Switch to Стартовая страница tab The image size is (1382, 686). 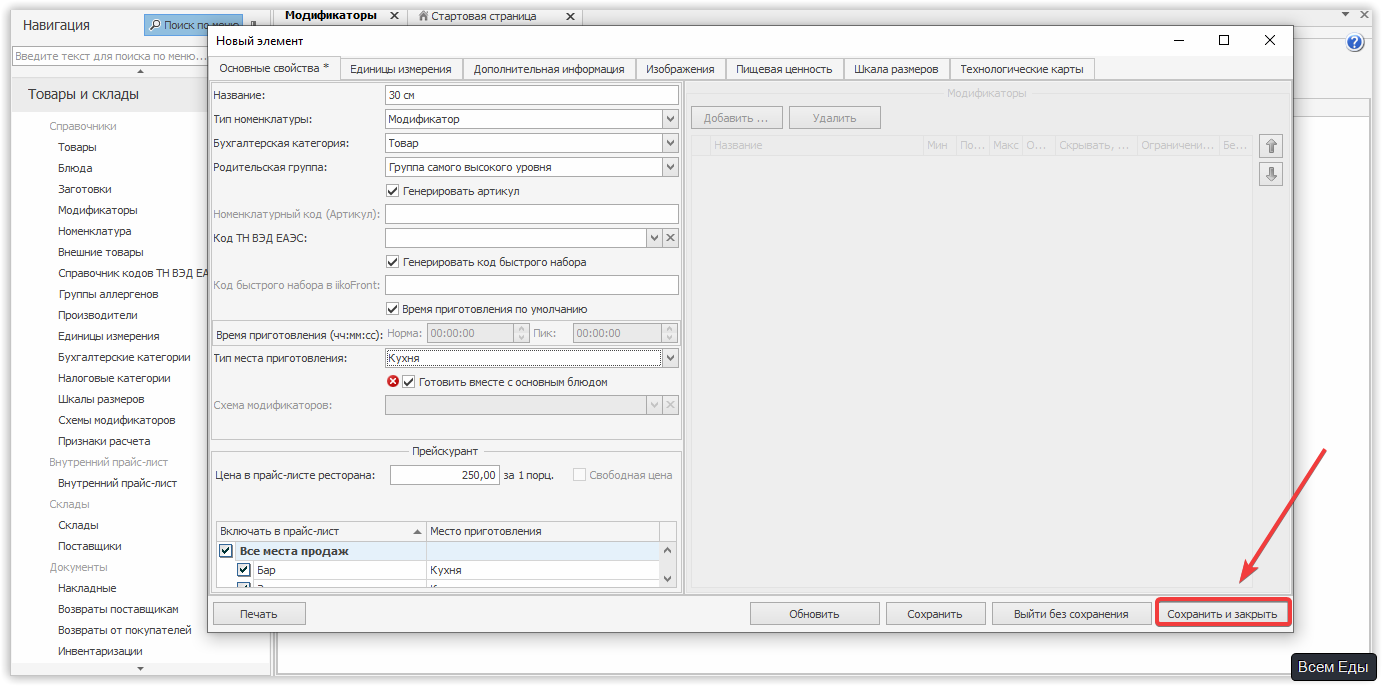click(484, 16)
